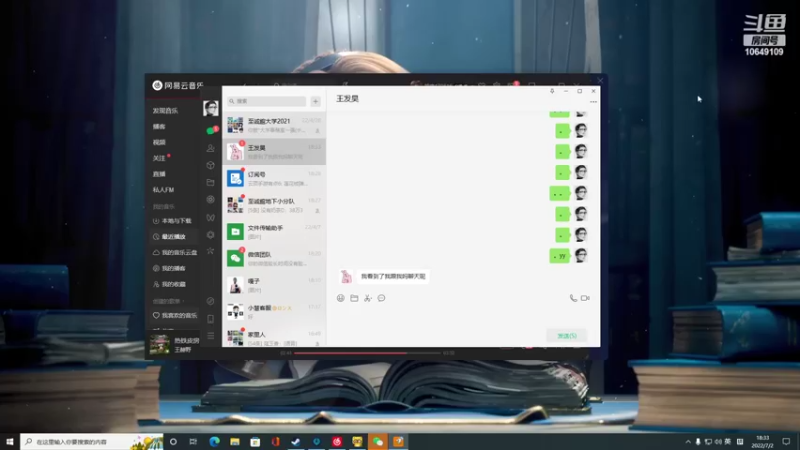
Task: Open 发现音乐 in NetEase Music sidebar
Action: (x=165, y=111)
